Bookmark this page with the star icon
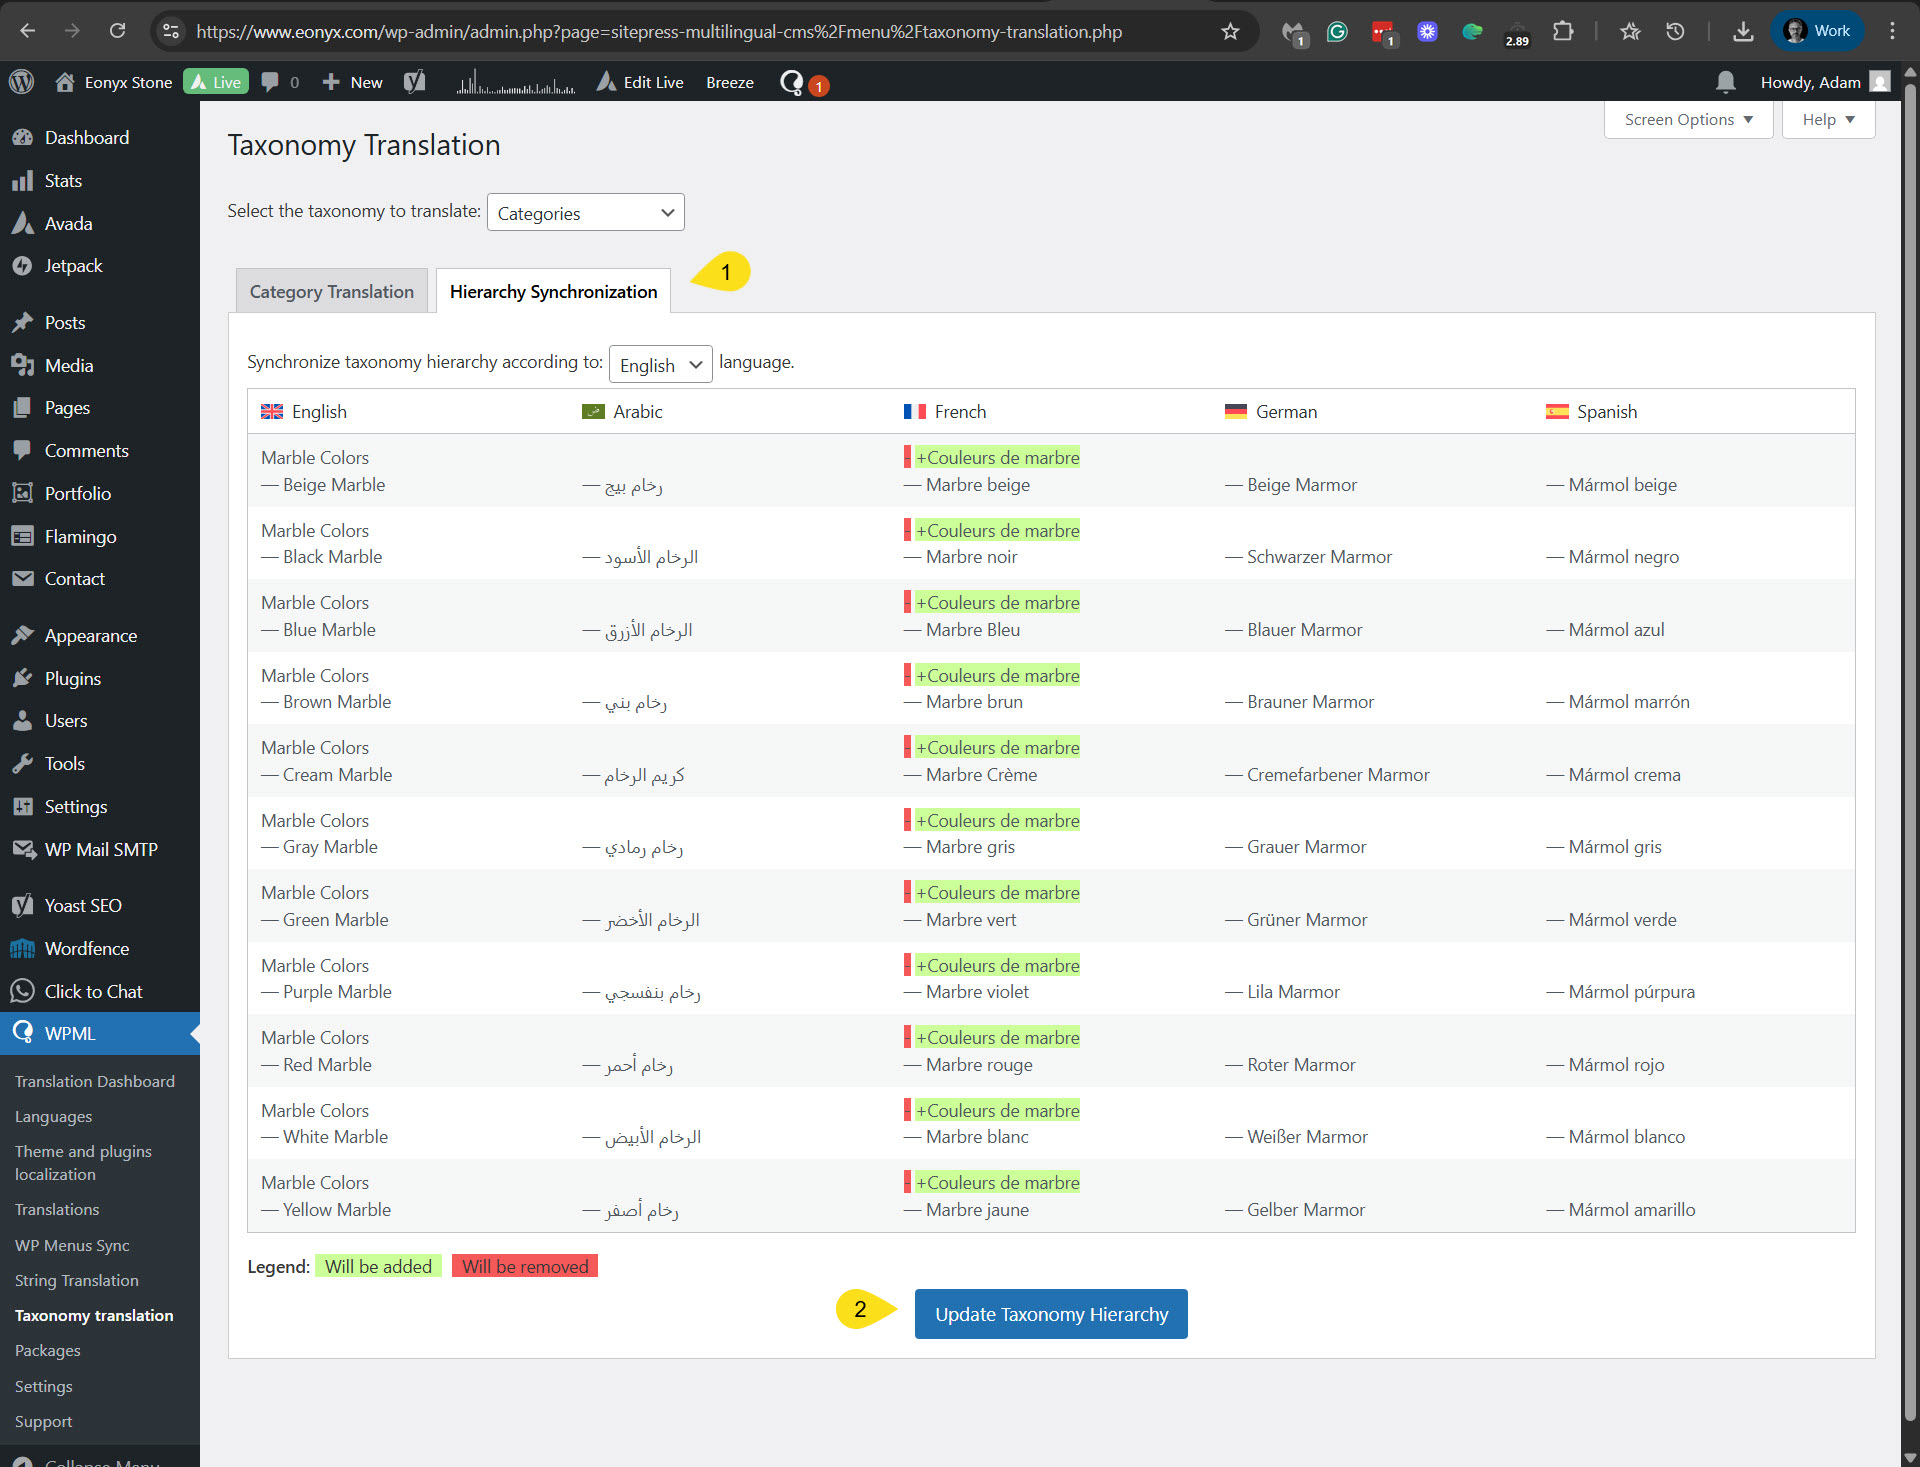Screen dimensions: 1920x1467 click(x=1230, y=31)
